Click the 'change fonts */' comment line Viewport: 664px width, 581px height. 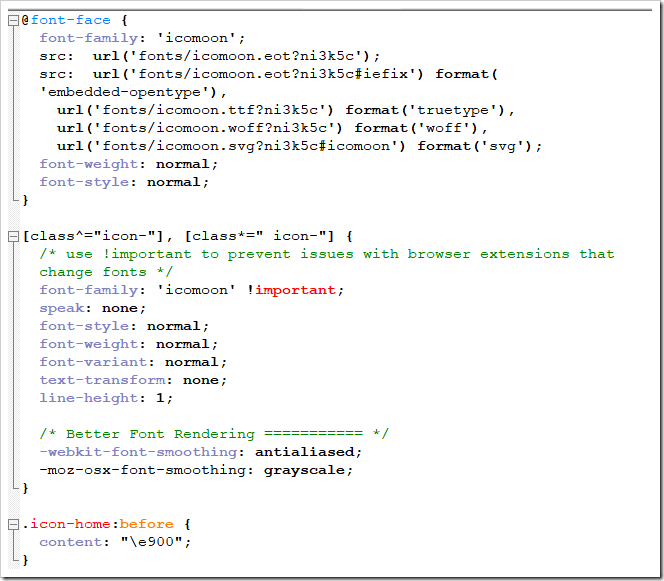tap(106, 272)
